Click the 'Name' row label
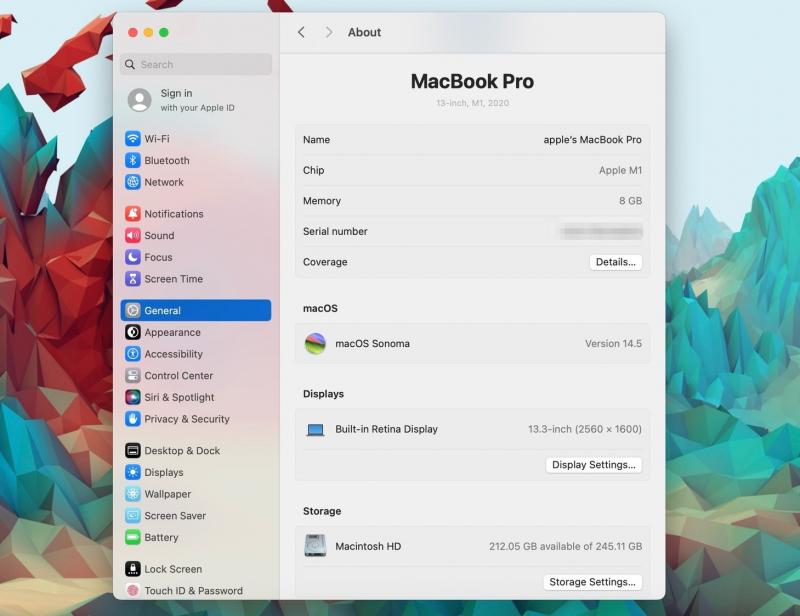 (x=316, y=139)
